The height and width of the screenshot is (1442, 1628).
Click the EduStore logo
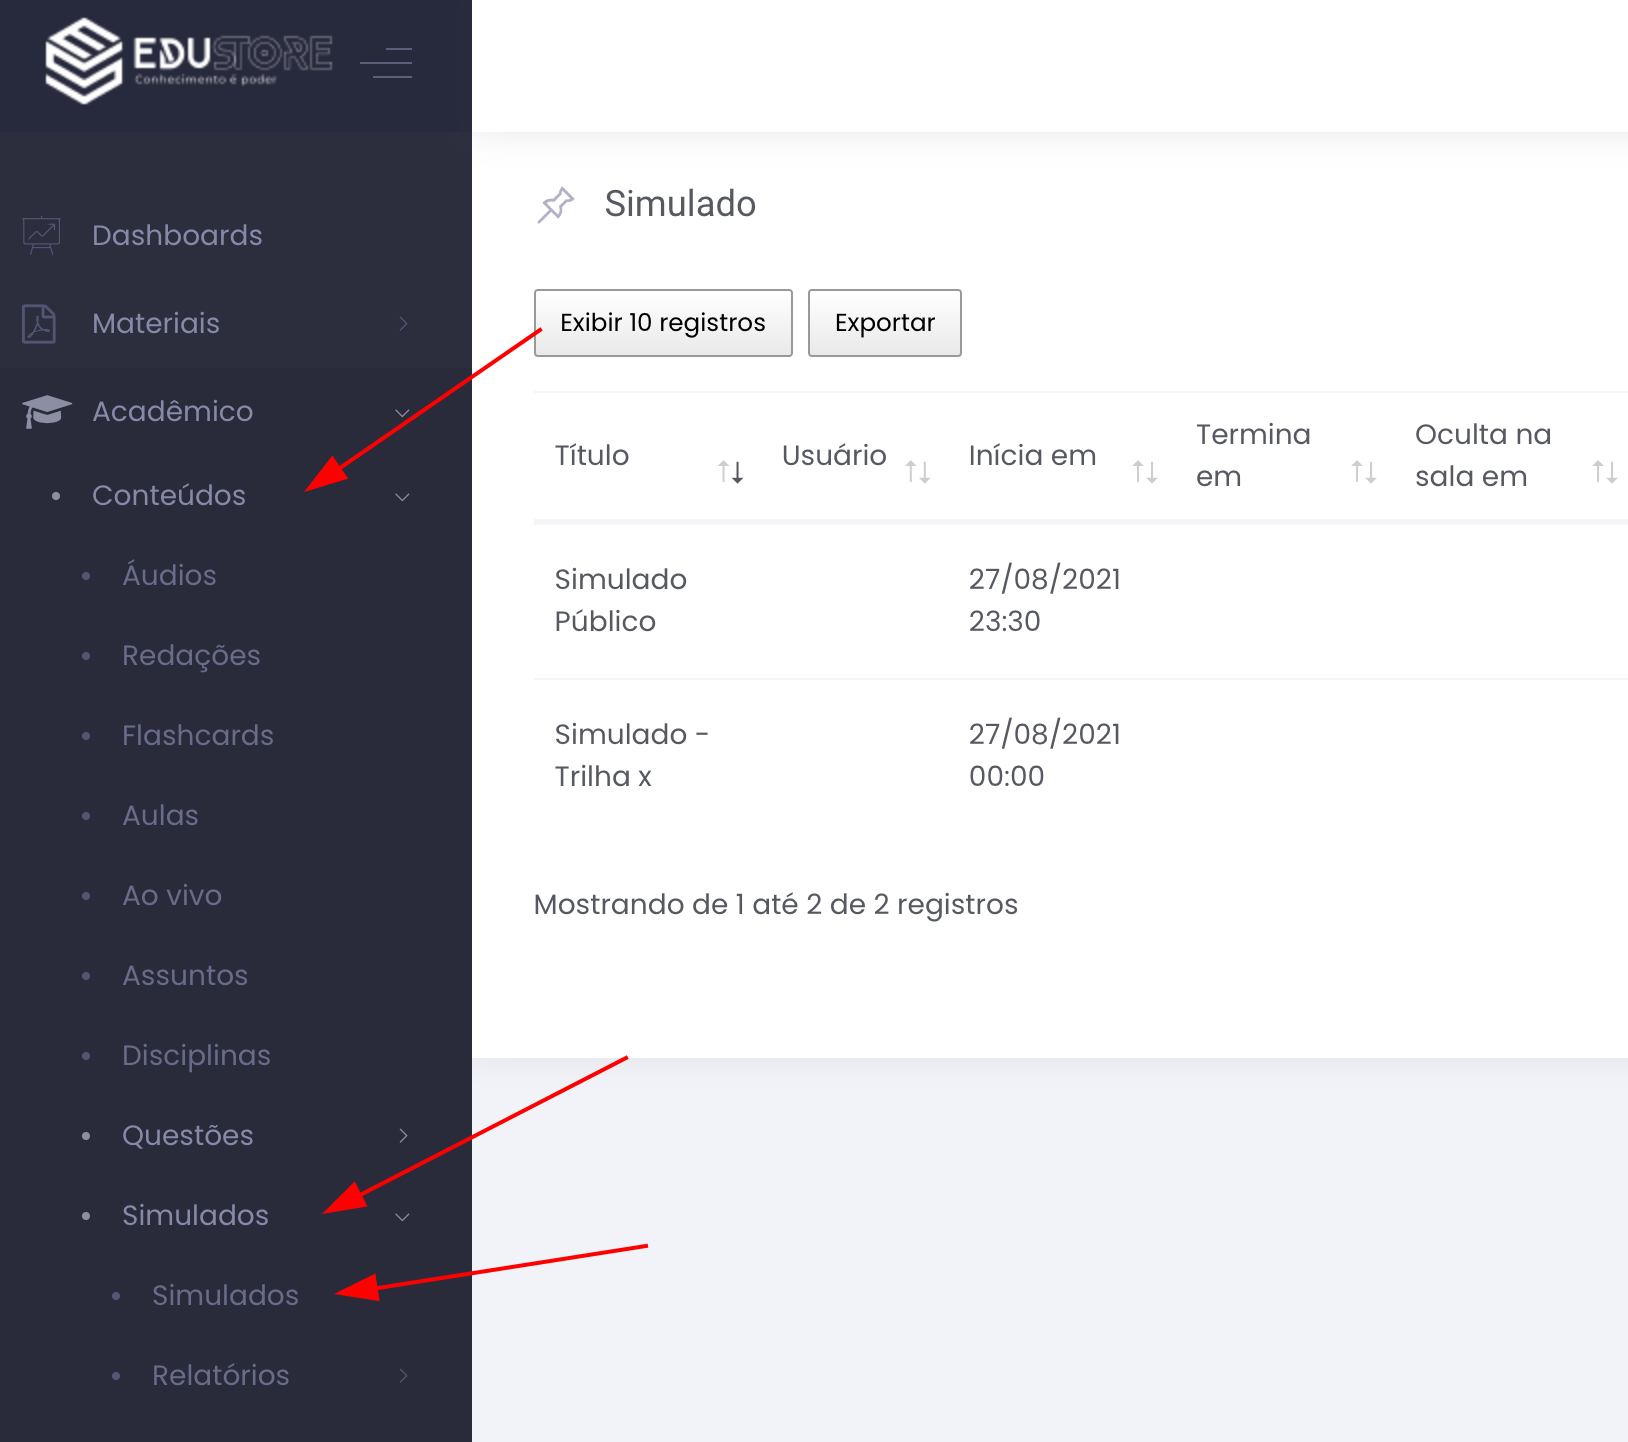[188, 60]
